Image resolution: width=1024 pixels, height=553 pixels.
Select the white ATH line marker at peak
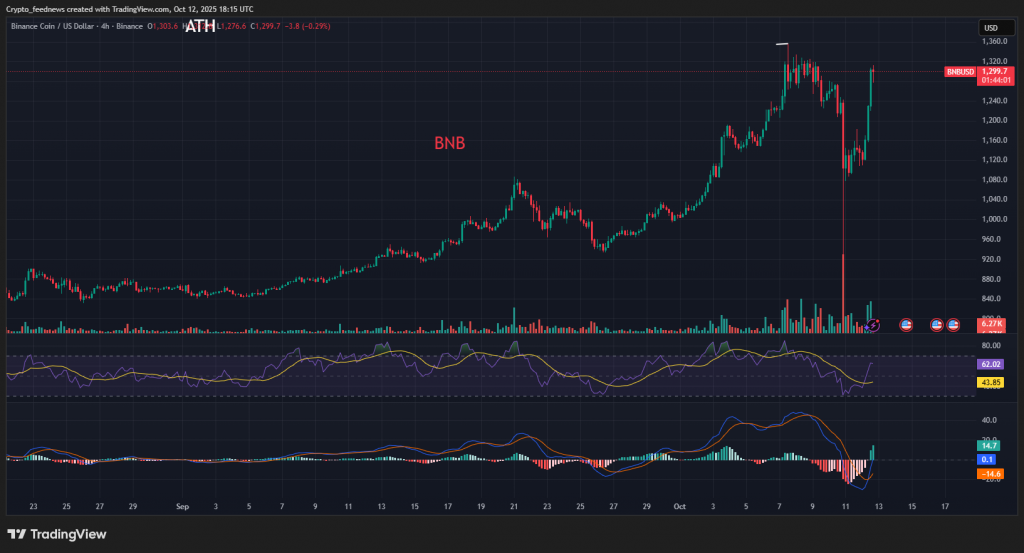point(782,44)
